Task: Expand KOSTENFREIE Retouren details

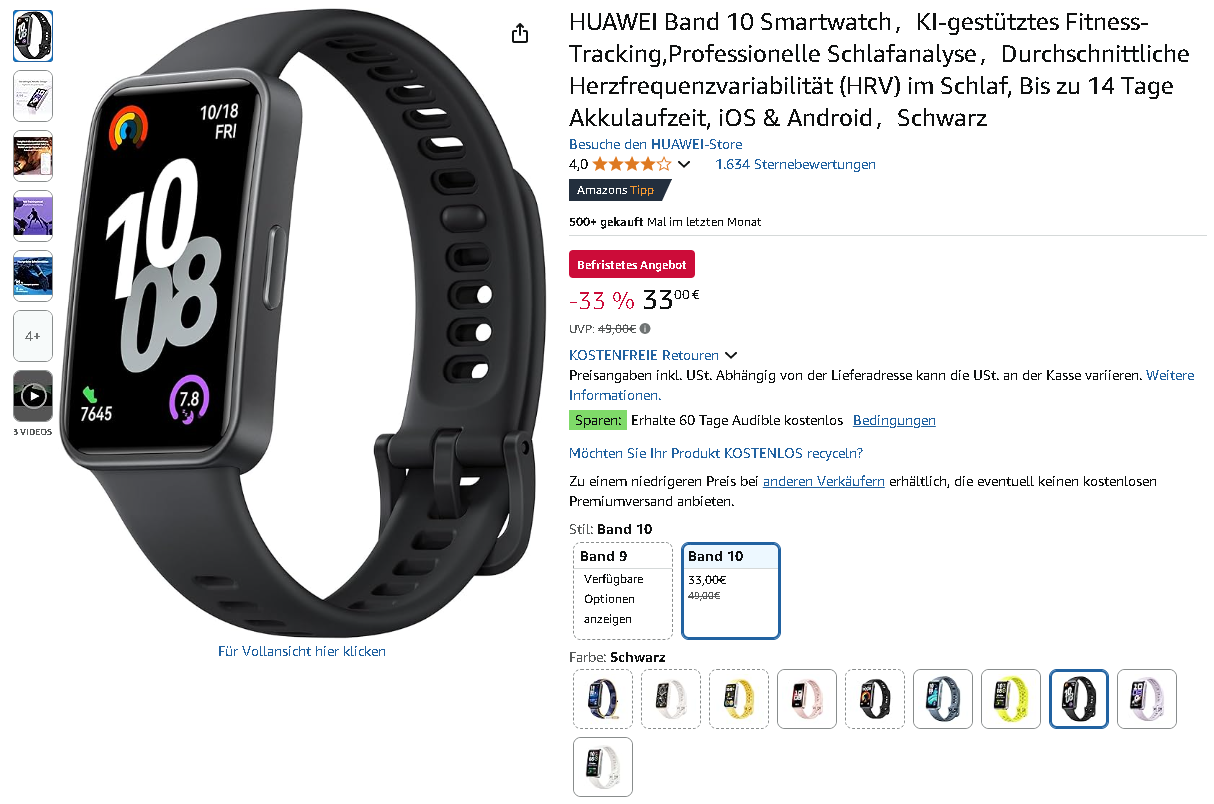Action: 653,355
